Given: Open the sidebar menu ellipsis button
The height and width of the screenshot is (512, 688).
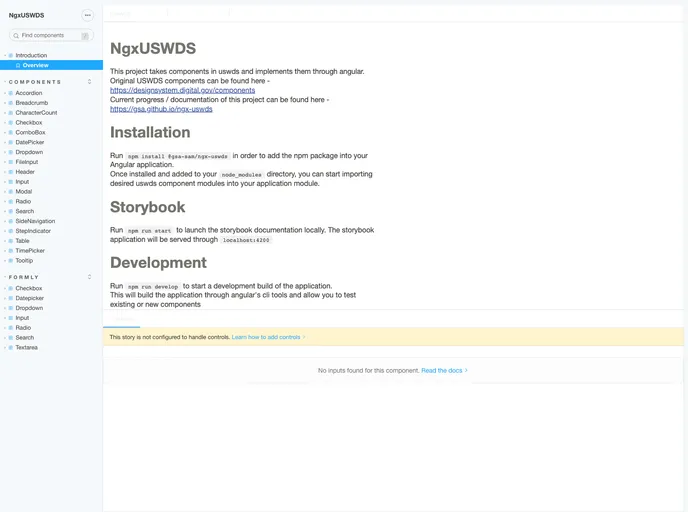Looking at the screenshot, I should pyautogui.click(x=88, y=15).
